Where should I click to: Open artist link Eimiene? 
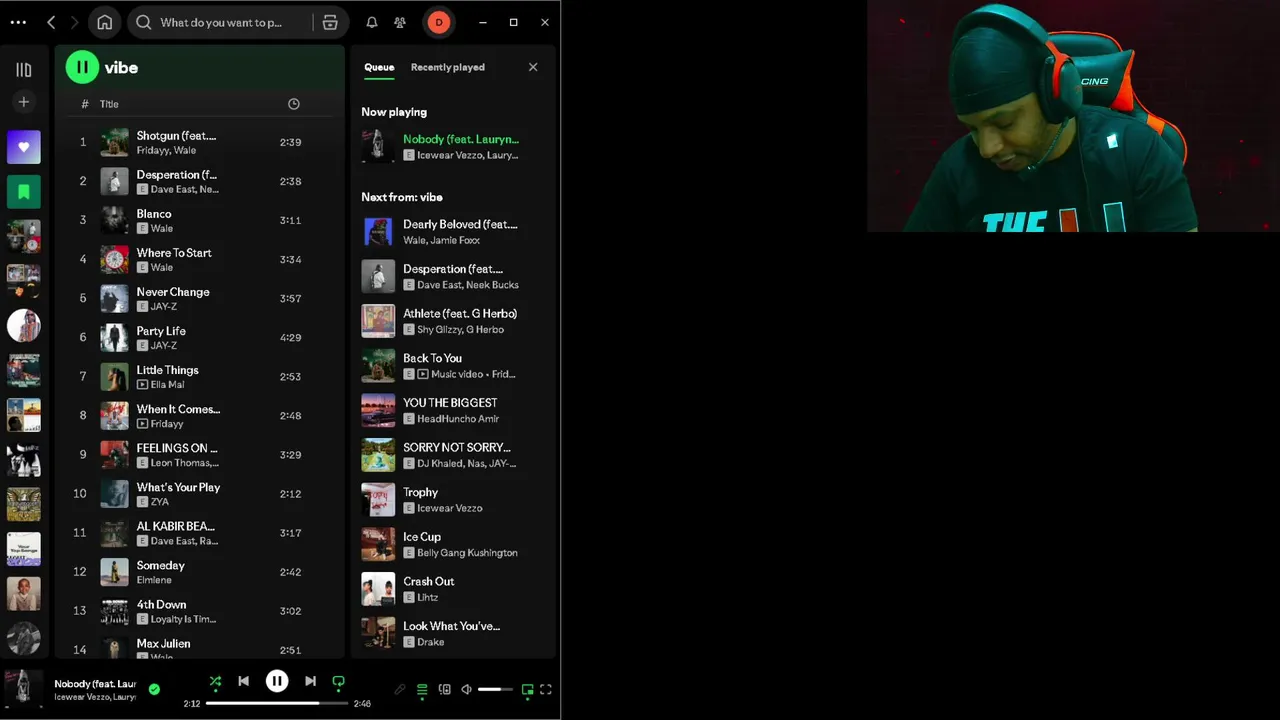coord(154,580)
